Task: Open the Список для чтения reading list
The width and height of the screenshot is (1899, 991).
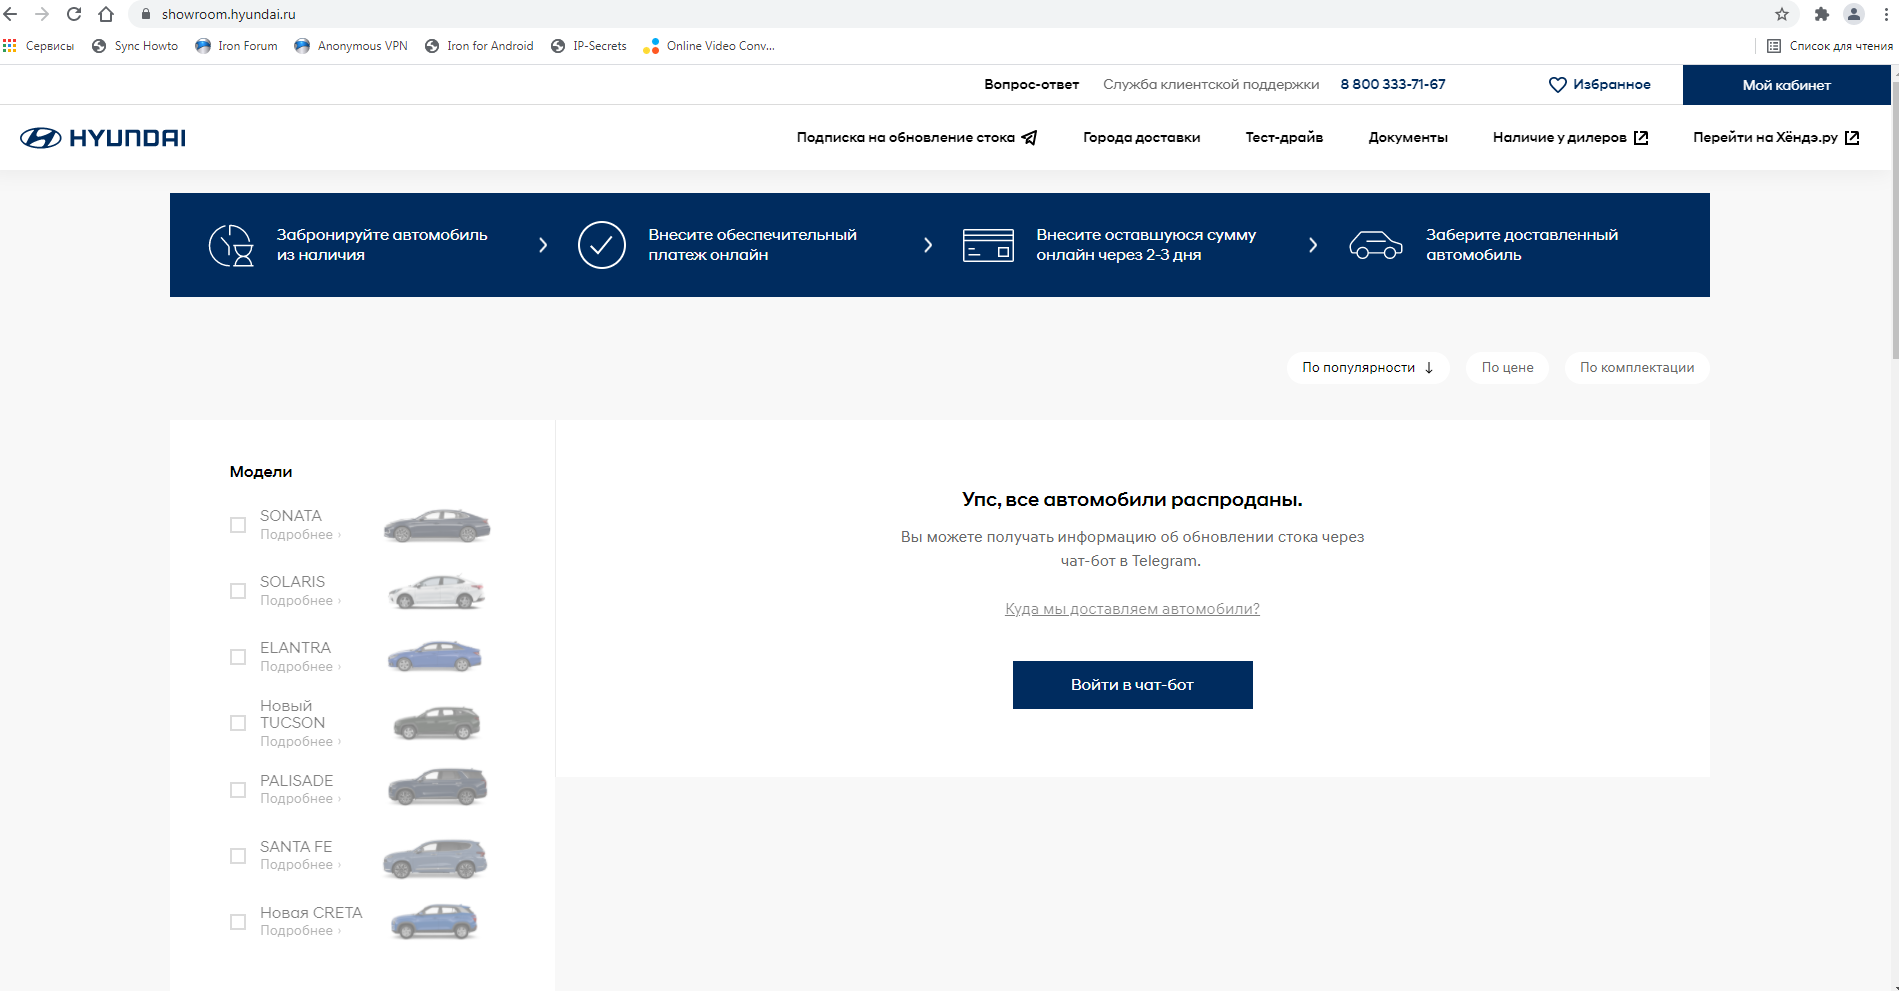Action: pyautogui.click(x=1829, y=46)
